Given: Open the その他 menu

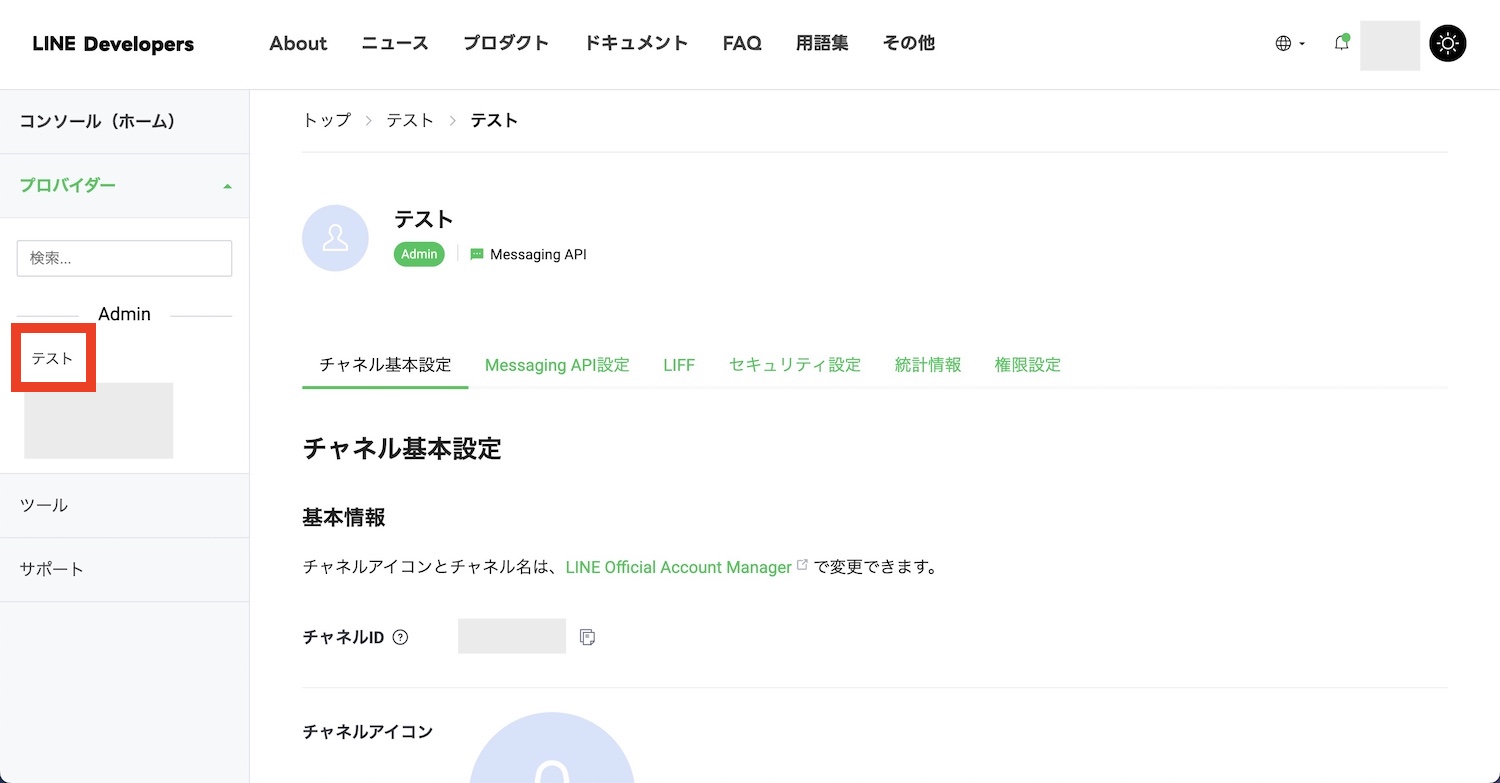Looking at the screenshot, I should pos(909,43).
